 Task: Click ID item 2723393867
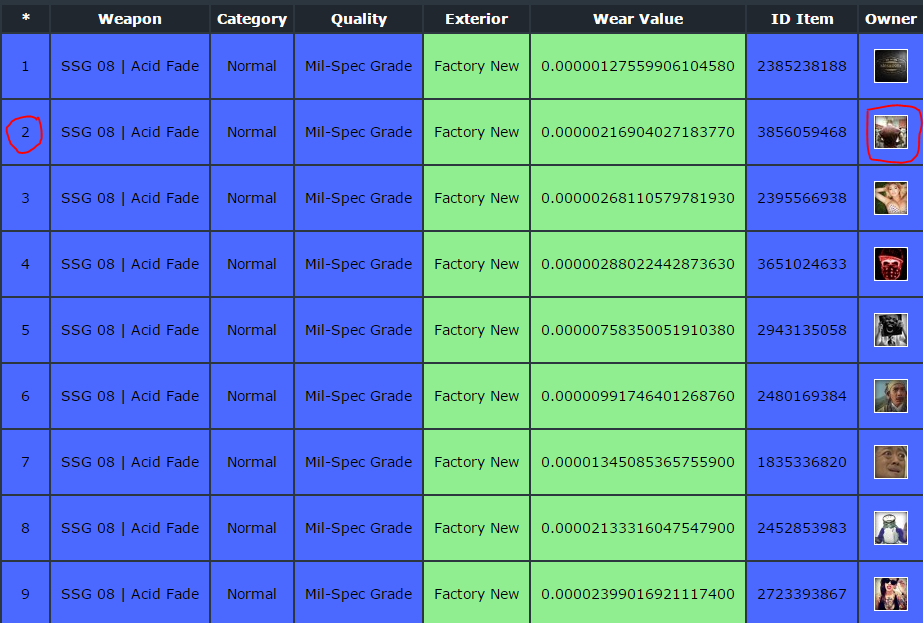802,594
